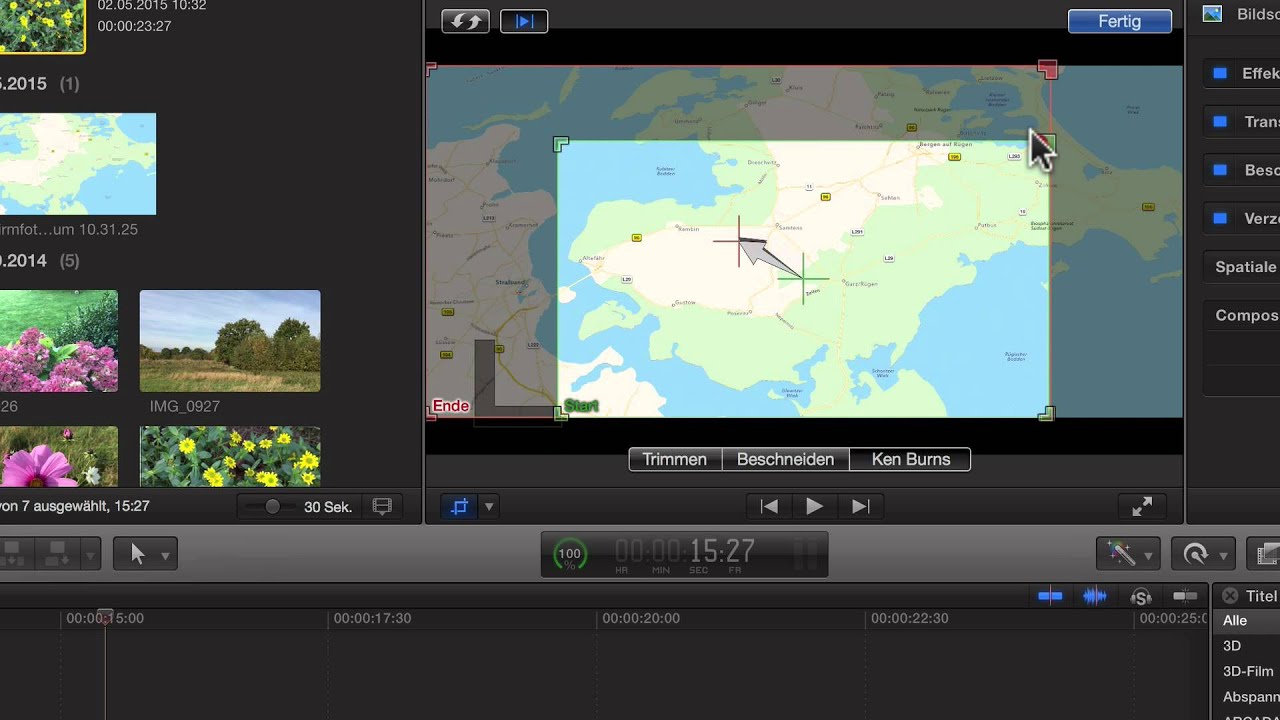The width and height of the screenshot is (1280, 720).
Task: Toggle the Verz... checkbox in inspector
Action: pos(1220,218)
